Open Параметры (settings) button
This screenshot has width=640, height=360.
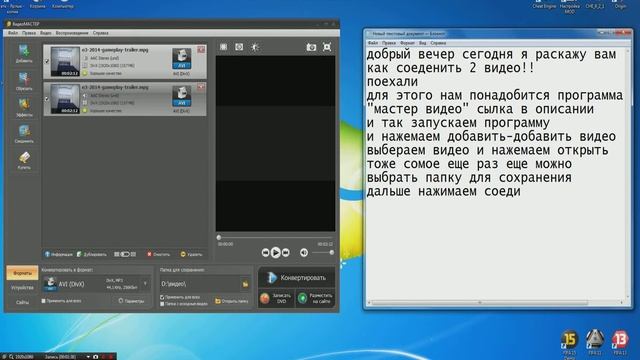(x=131, y=301)
